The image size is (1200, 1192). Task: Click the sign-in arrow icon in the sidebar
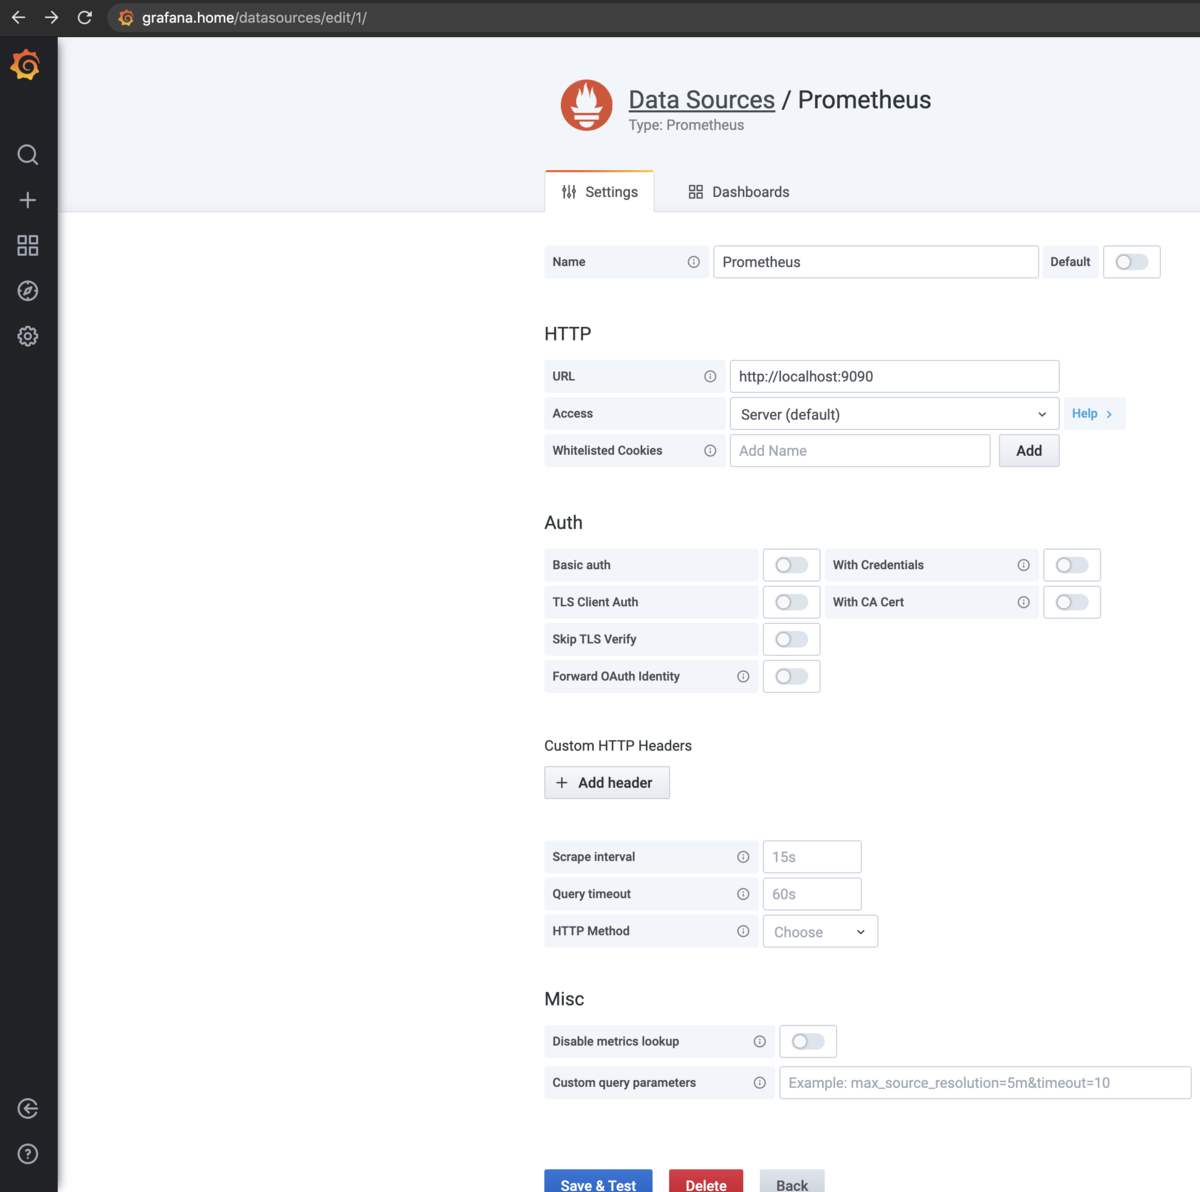click(28, 1108)
